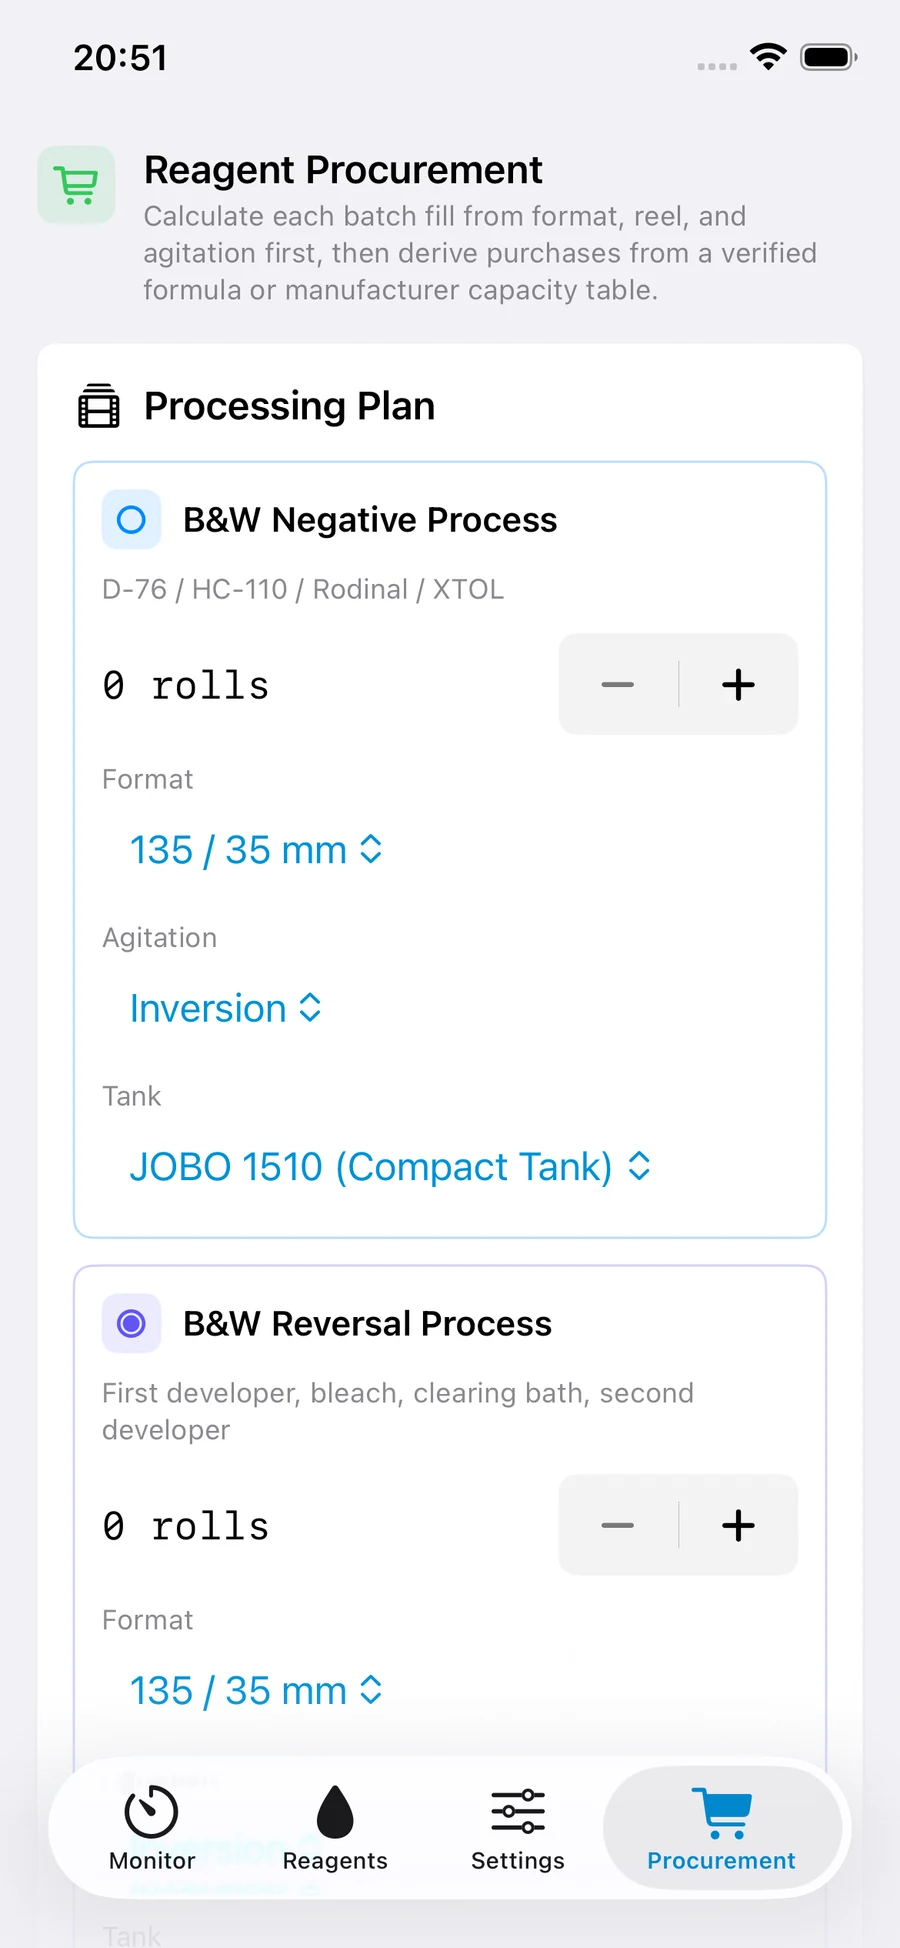Screen dimensions: 900x1948
Task: Open the Inversion agitation dropdown
Action: click(226, 1009)
